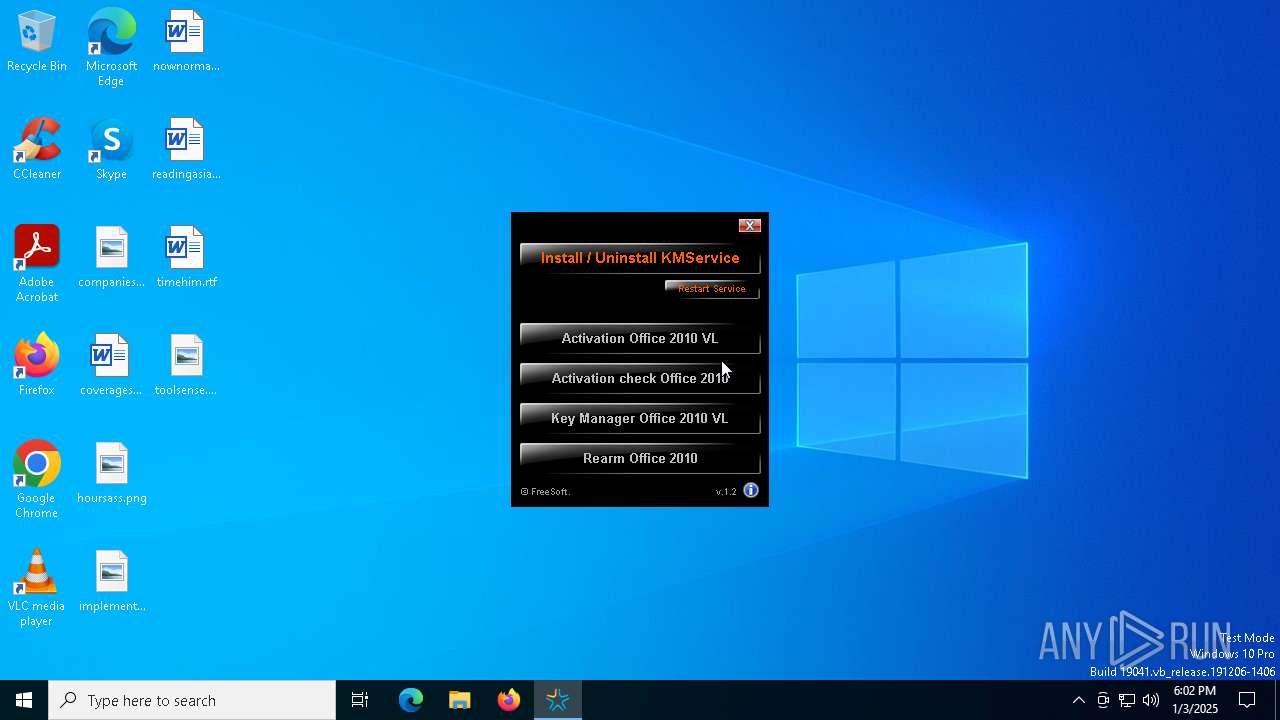Close the Office 2010 activator window

point(750,226)
